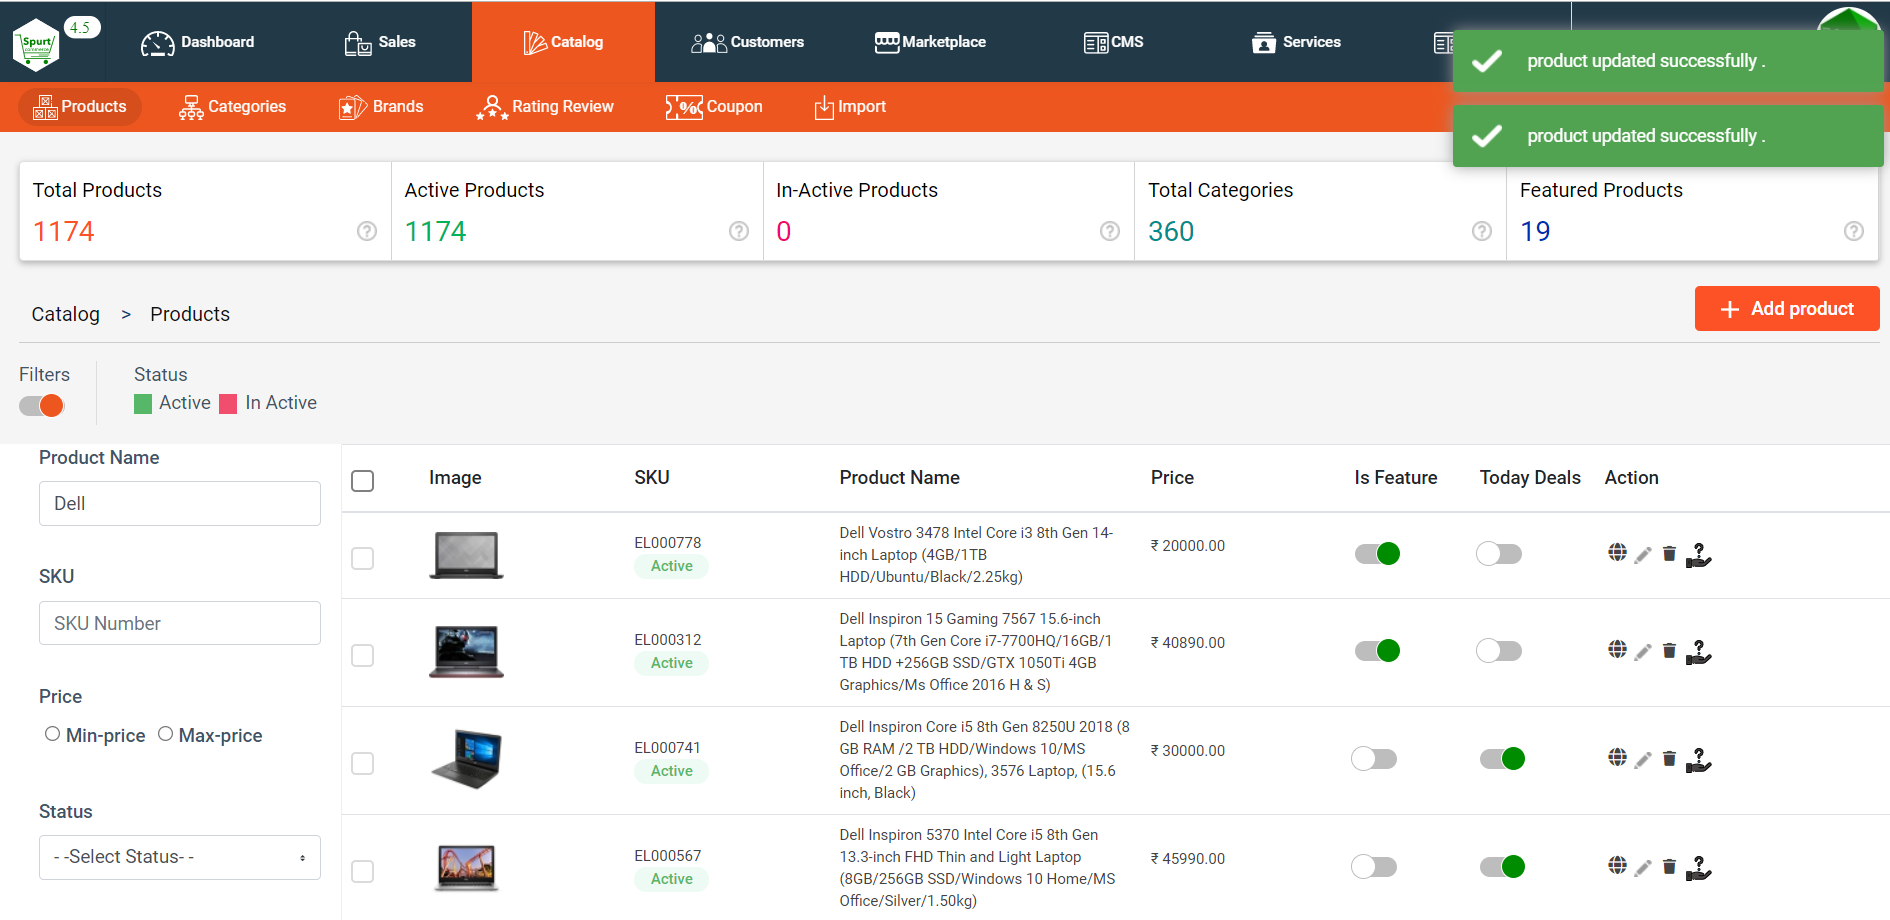
Task: Switch to the Categories sub-tab
Action: [232, 107]
